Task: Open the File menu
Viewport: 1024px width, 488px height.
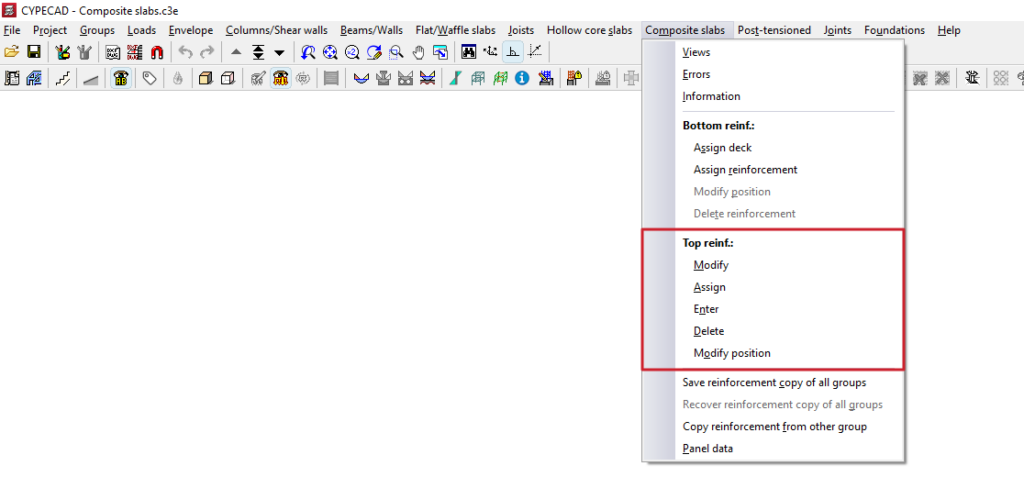Action: point(12,30)
